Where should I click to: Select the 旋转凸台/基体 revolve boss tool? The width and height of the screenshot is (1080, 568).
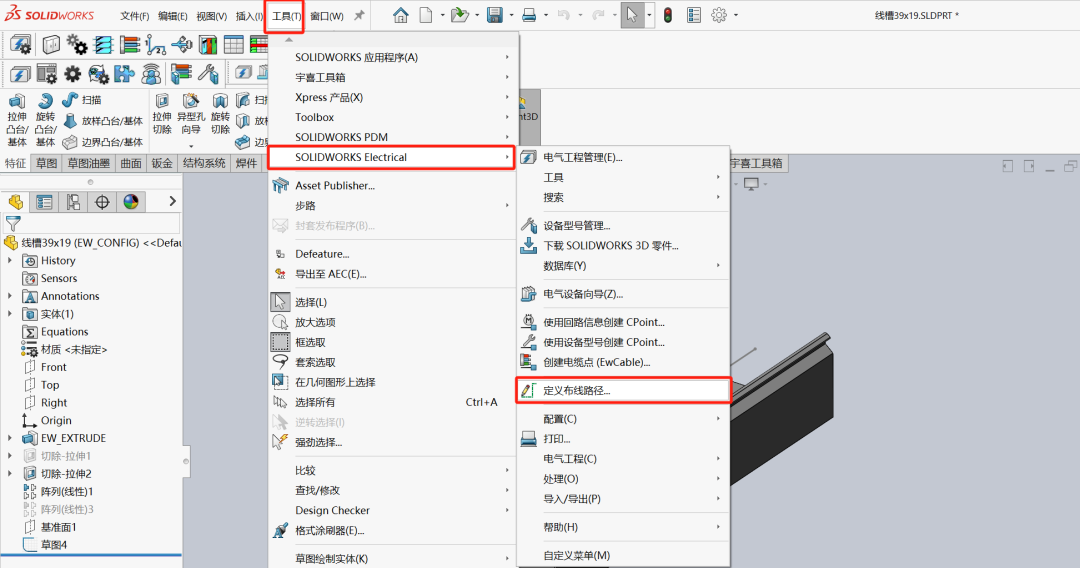pos(45,120)
